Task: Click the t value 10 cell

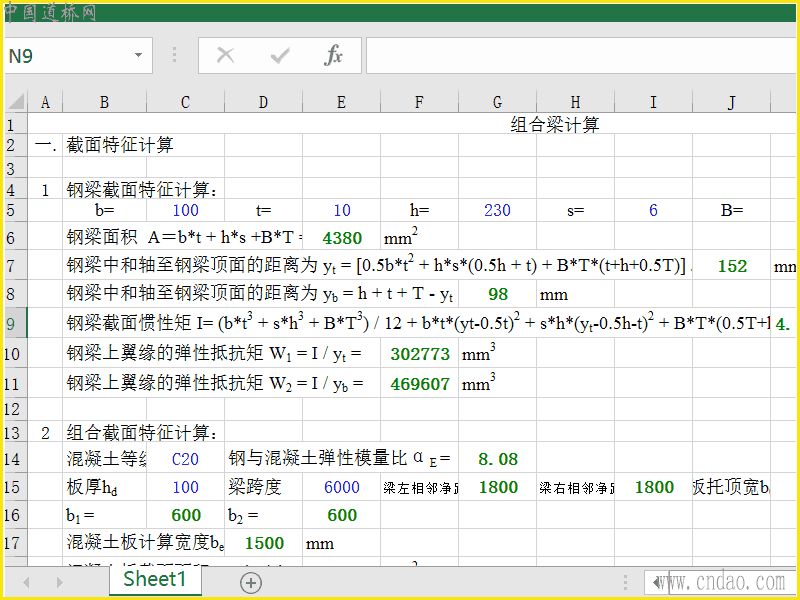Action: pos(341,210)
